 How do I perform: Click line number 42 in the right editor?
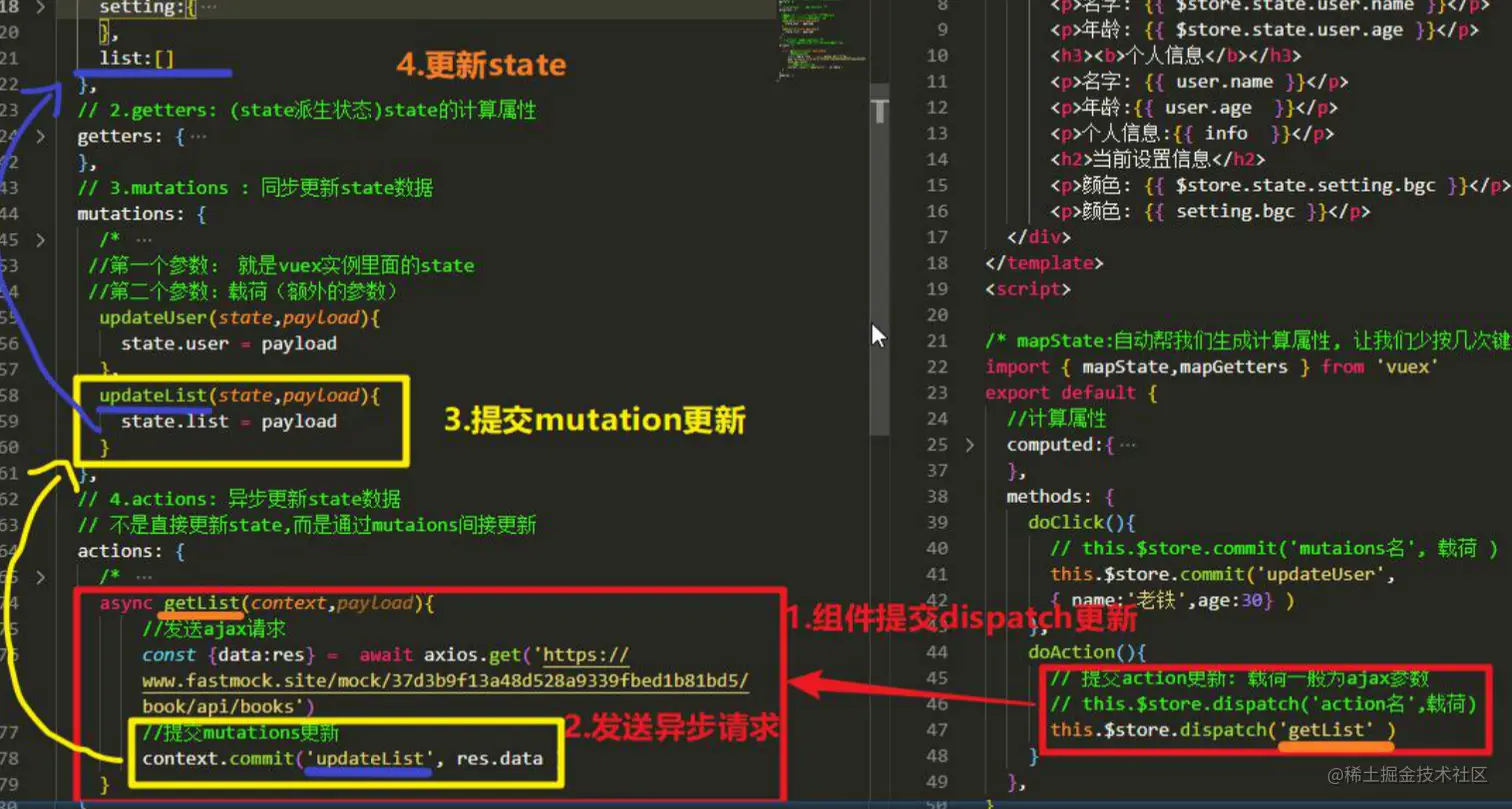[937, 600]
